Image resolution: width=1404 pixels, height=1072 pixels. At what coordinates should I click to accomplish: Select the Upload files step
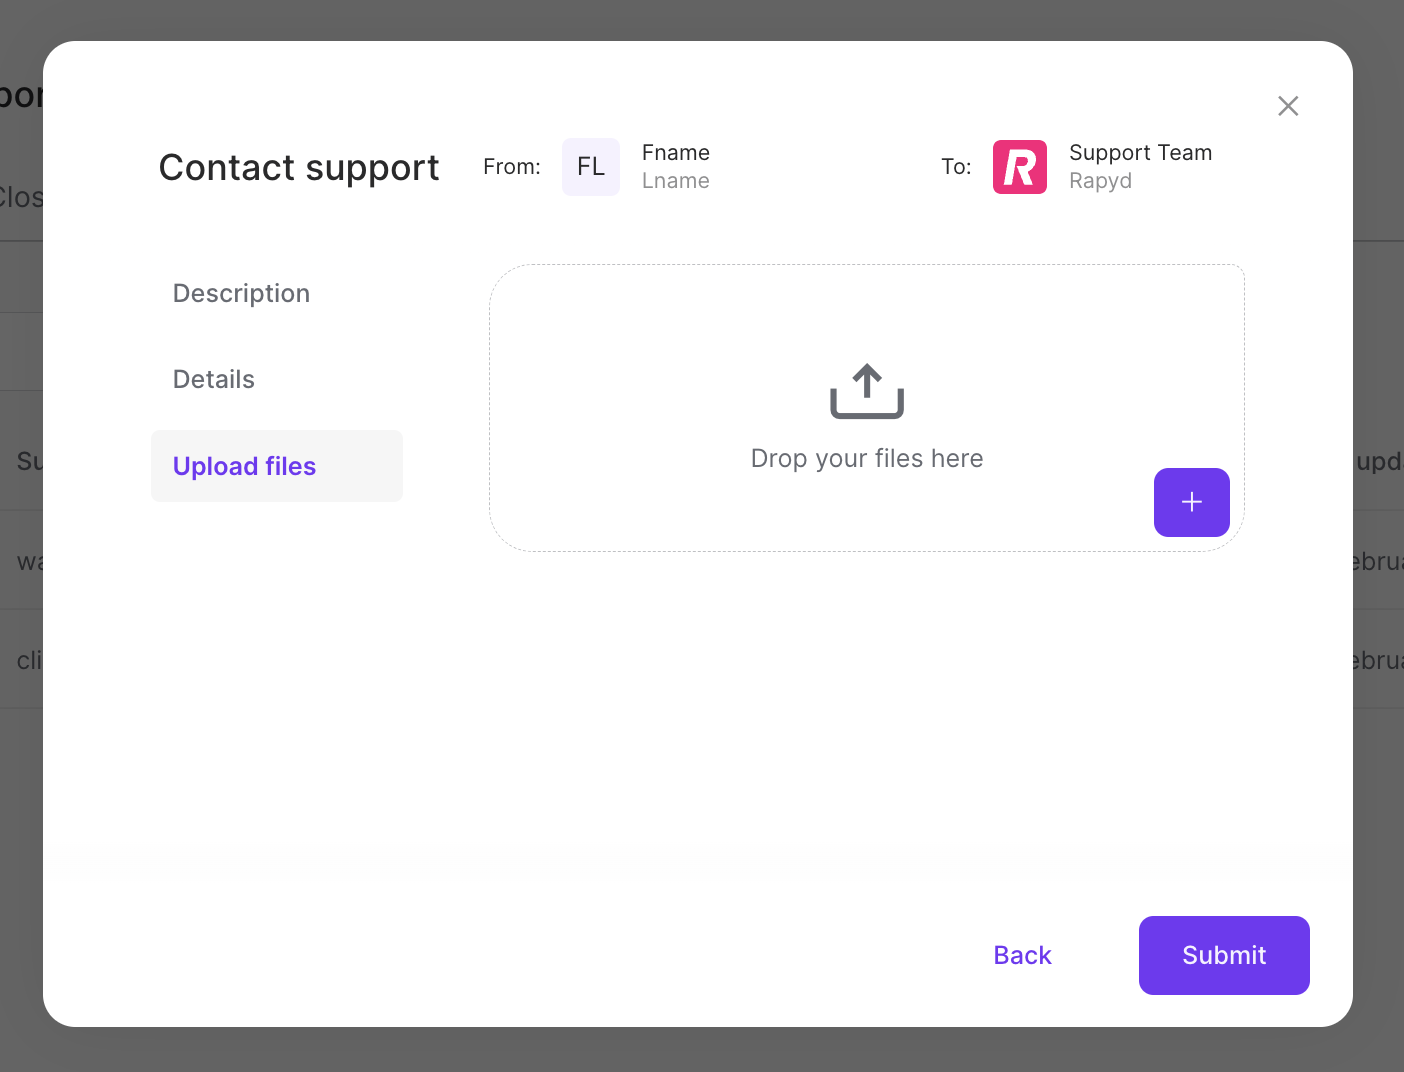pyautogui.click(x=244, y=466)
